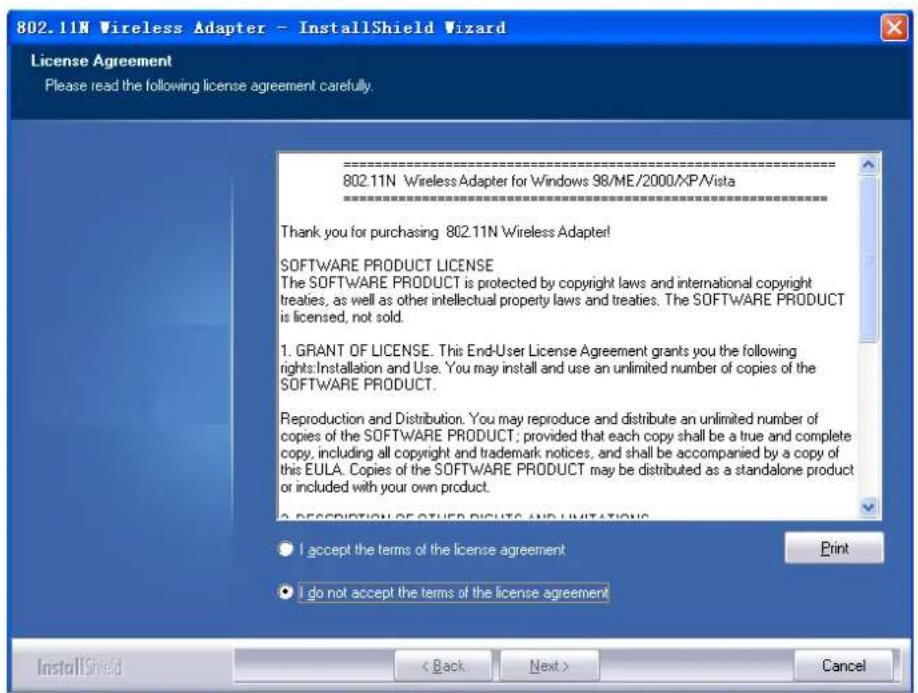
Task: Click the '802.11N Wireless Adapter for Windows' header line
Action: 539,181
